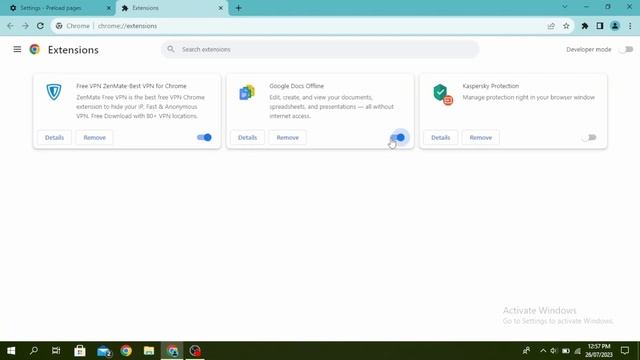Open battery status in system tray
Image resolution: width=640 pixels, height=360 pixels.
coord(566,351)
